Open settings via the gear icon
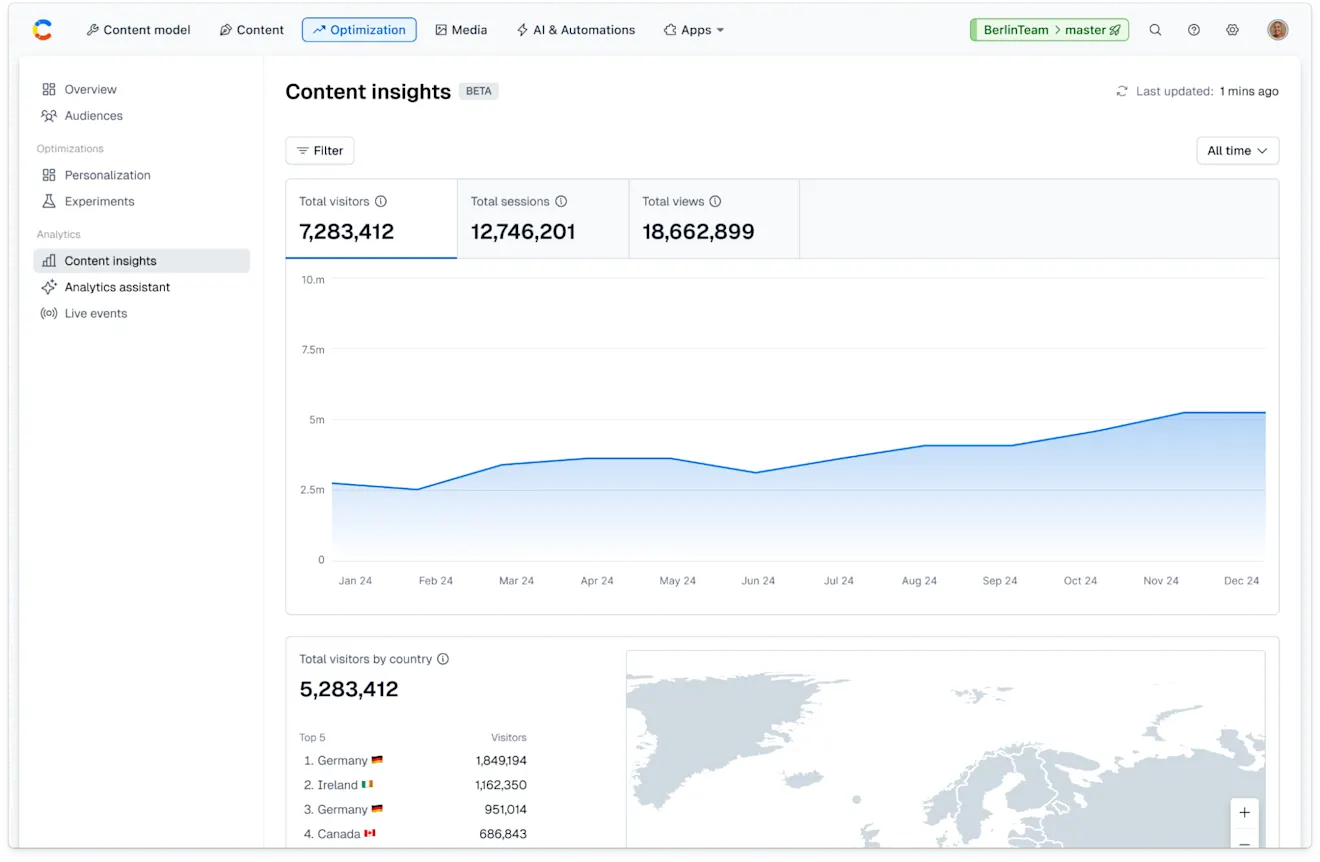This screenshot has width=1320, height=862. 1232,30
